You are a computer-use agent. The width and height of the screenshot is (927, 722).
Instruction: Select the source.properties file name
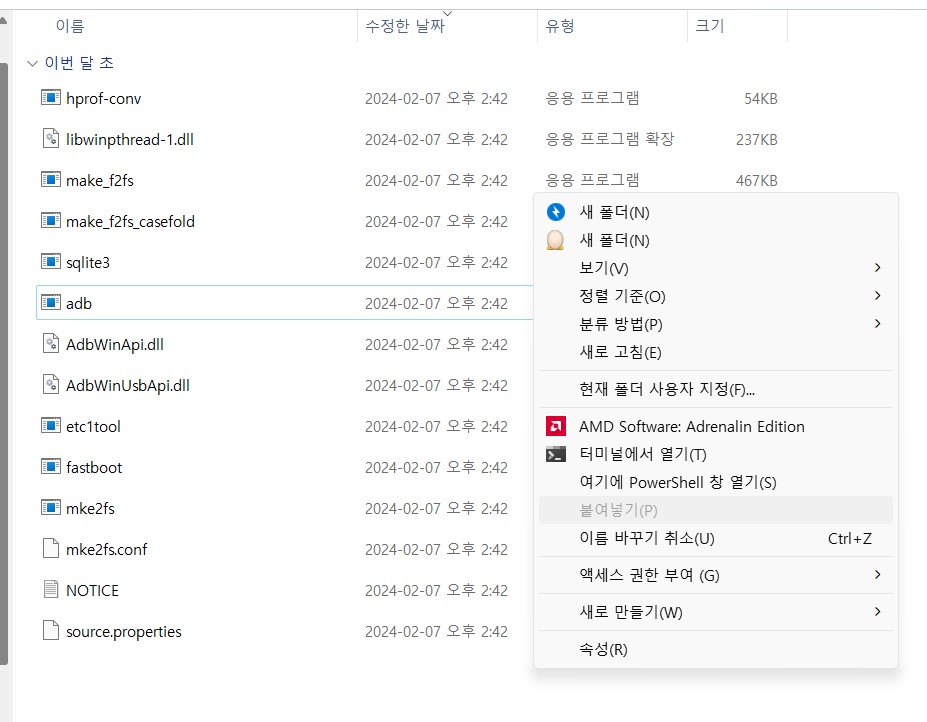[124, 632]
